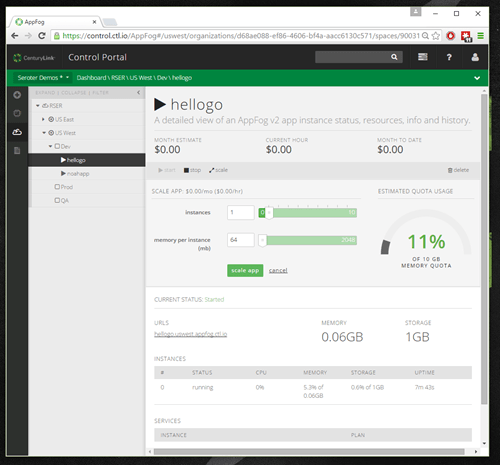Click the stop action
Viewport: 500px width, 465px height.
point(192,170)
